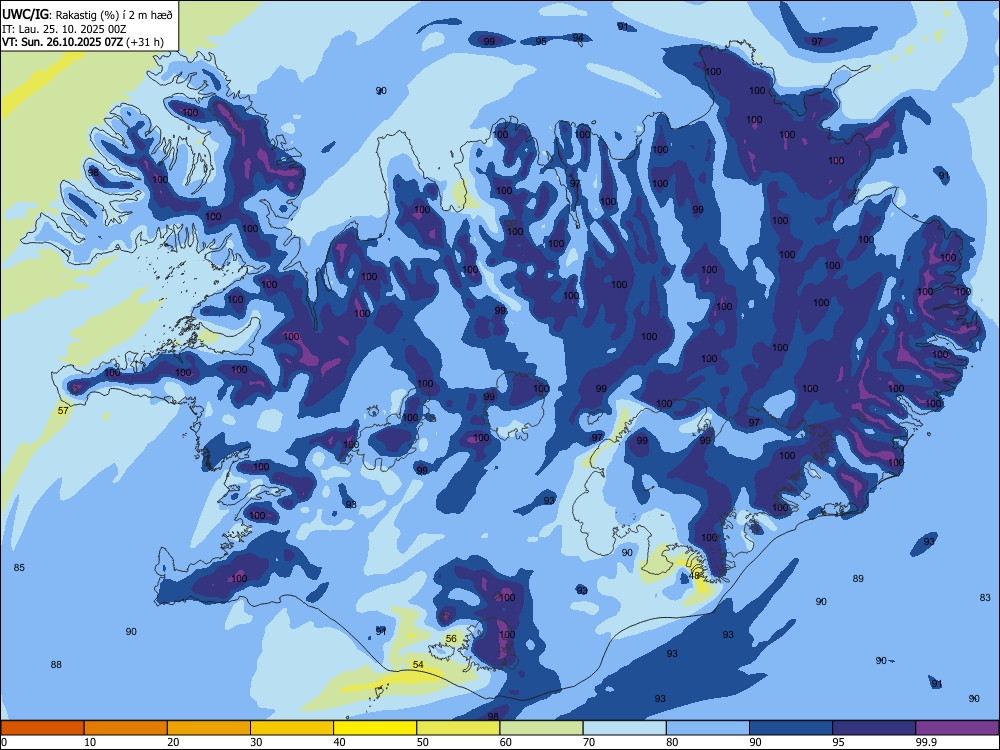The image size is (1000, 750).
Task: Pick the 60-70 light green legend swatch
Action: pyautogui.click(x=541, y=728)
